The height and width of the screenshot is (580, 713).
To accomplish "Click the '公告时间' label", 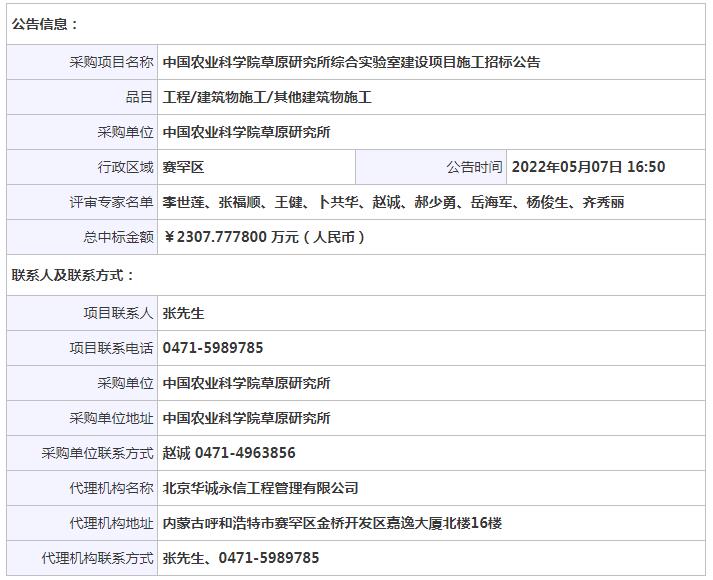I will point(474,167).
